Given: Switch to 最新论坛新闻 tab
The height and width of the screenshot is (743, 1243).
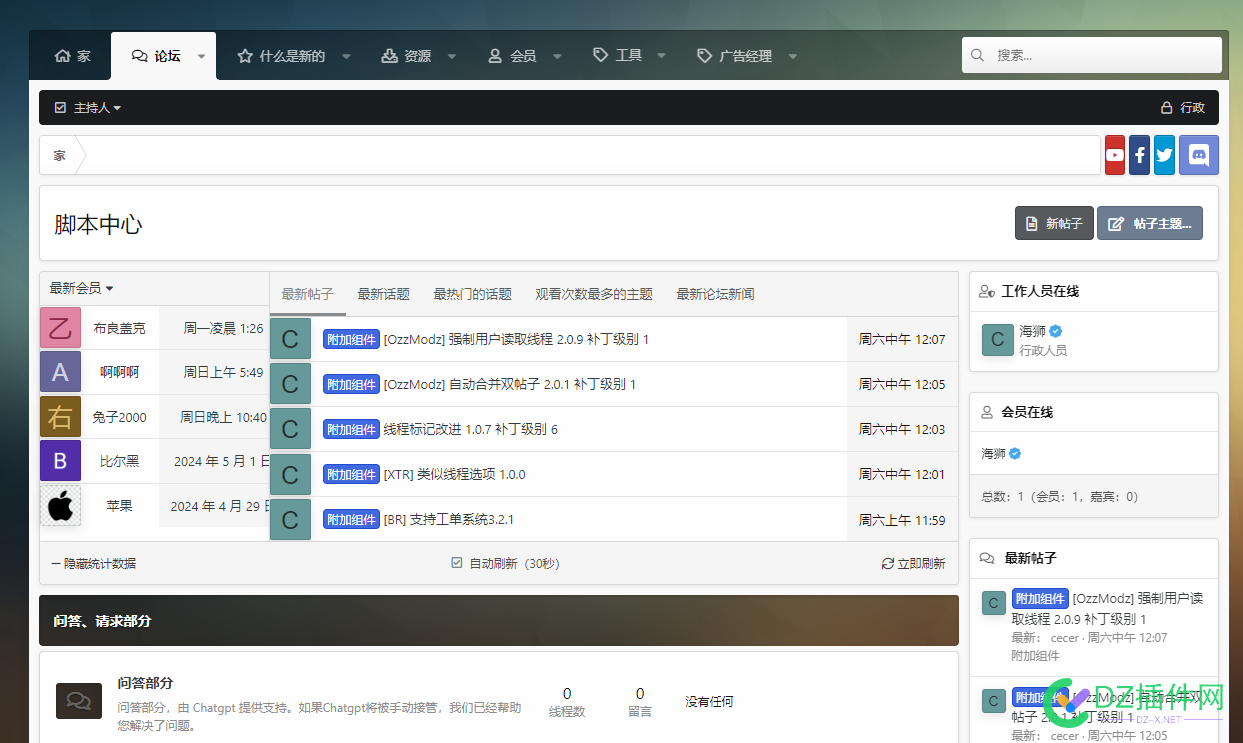Looking at the screenshot, I should coord(715,294).
